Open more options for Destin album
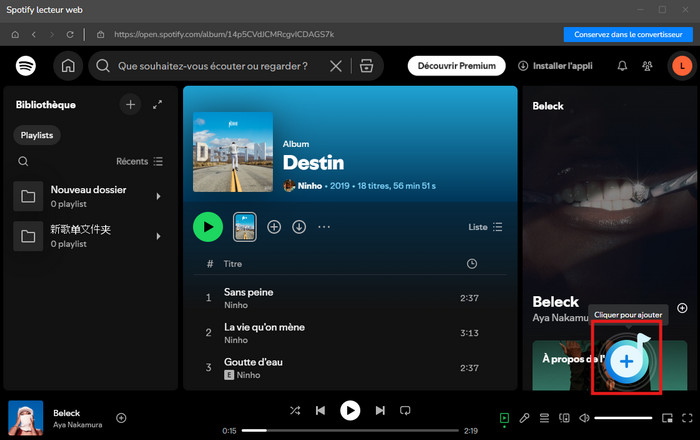Image resolution: width=700 pixels, height=440 pixels. (324, 227)
